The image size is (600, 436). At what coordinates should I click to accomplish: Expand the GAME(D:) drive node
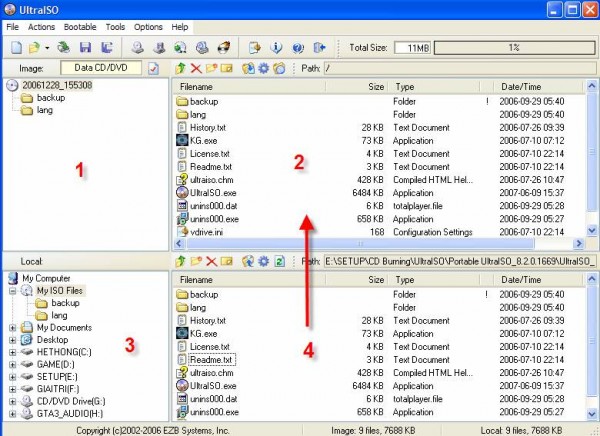tap(13, 364)
